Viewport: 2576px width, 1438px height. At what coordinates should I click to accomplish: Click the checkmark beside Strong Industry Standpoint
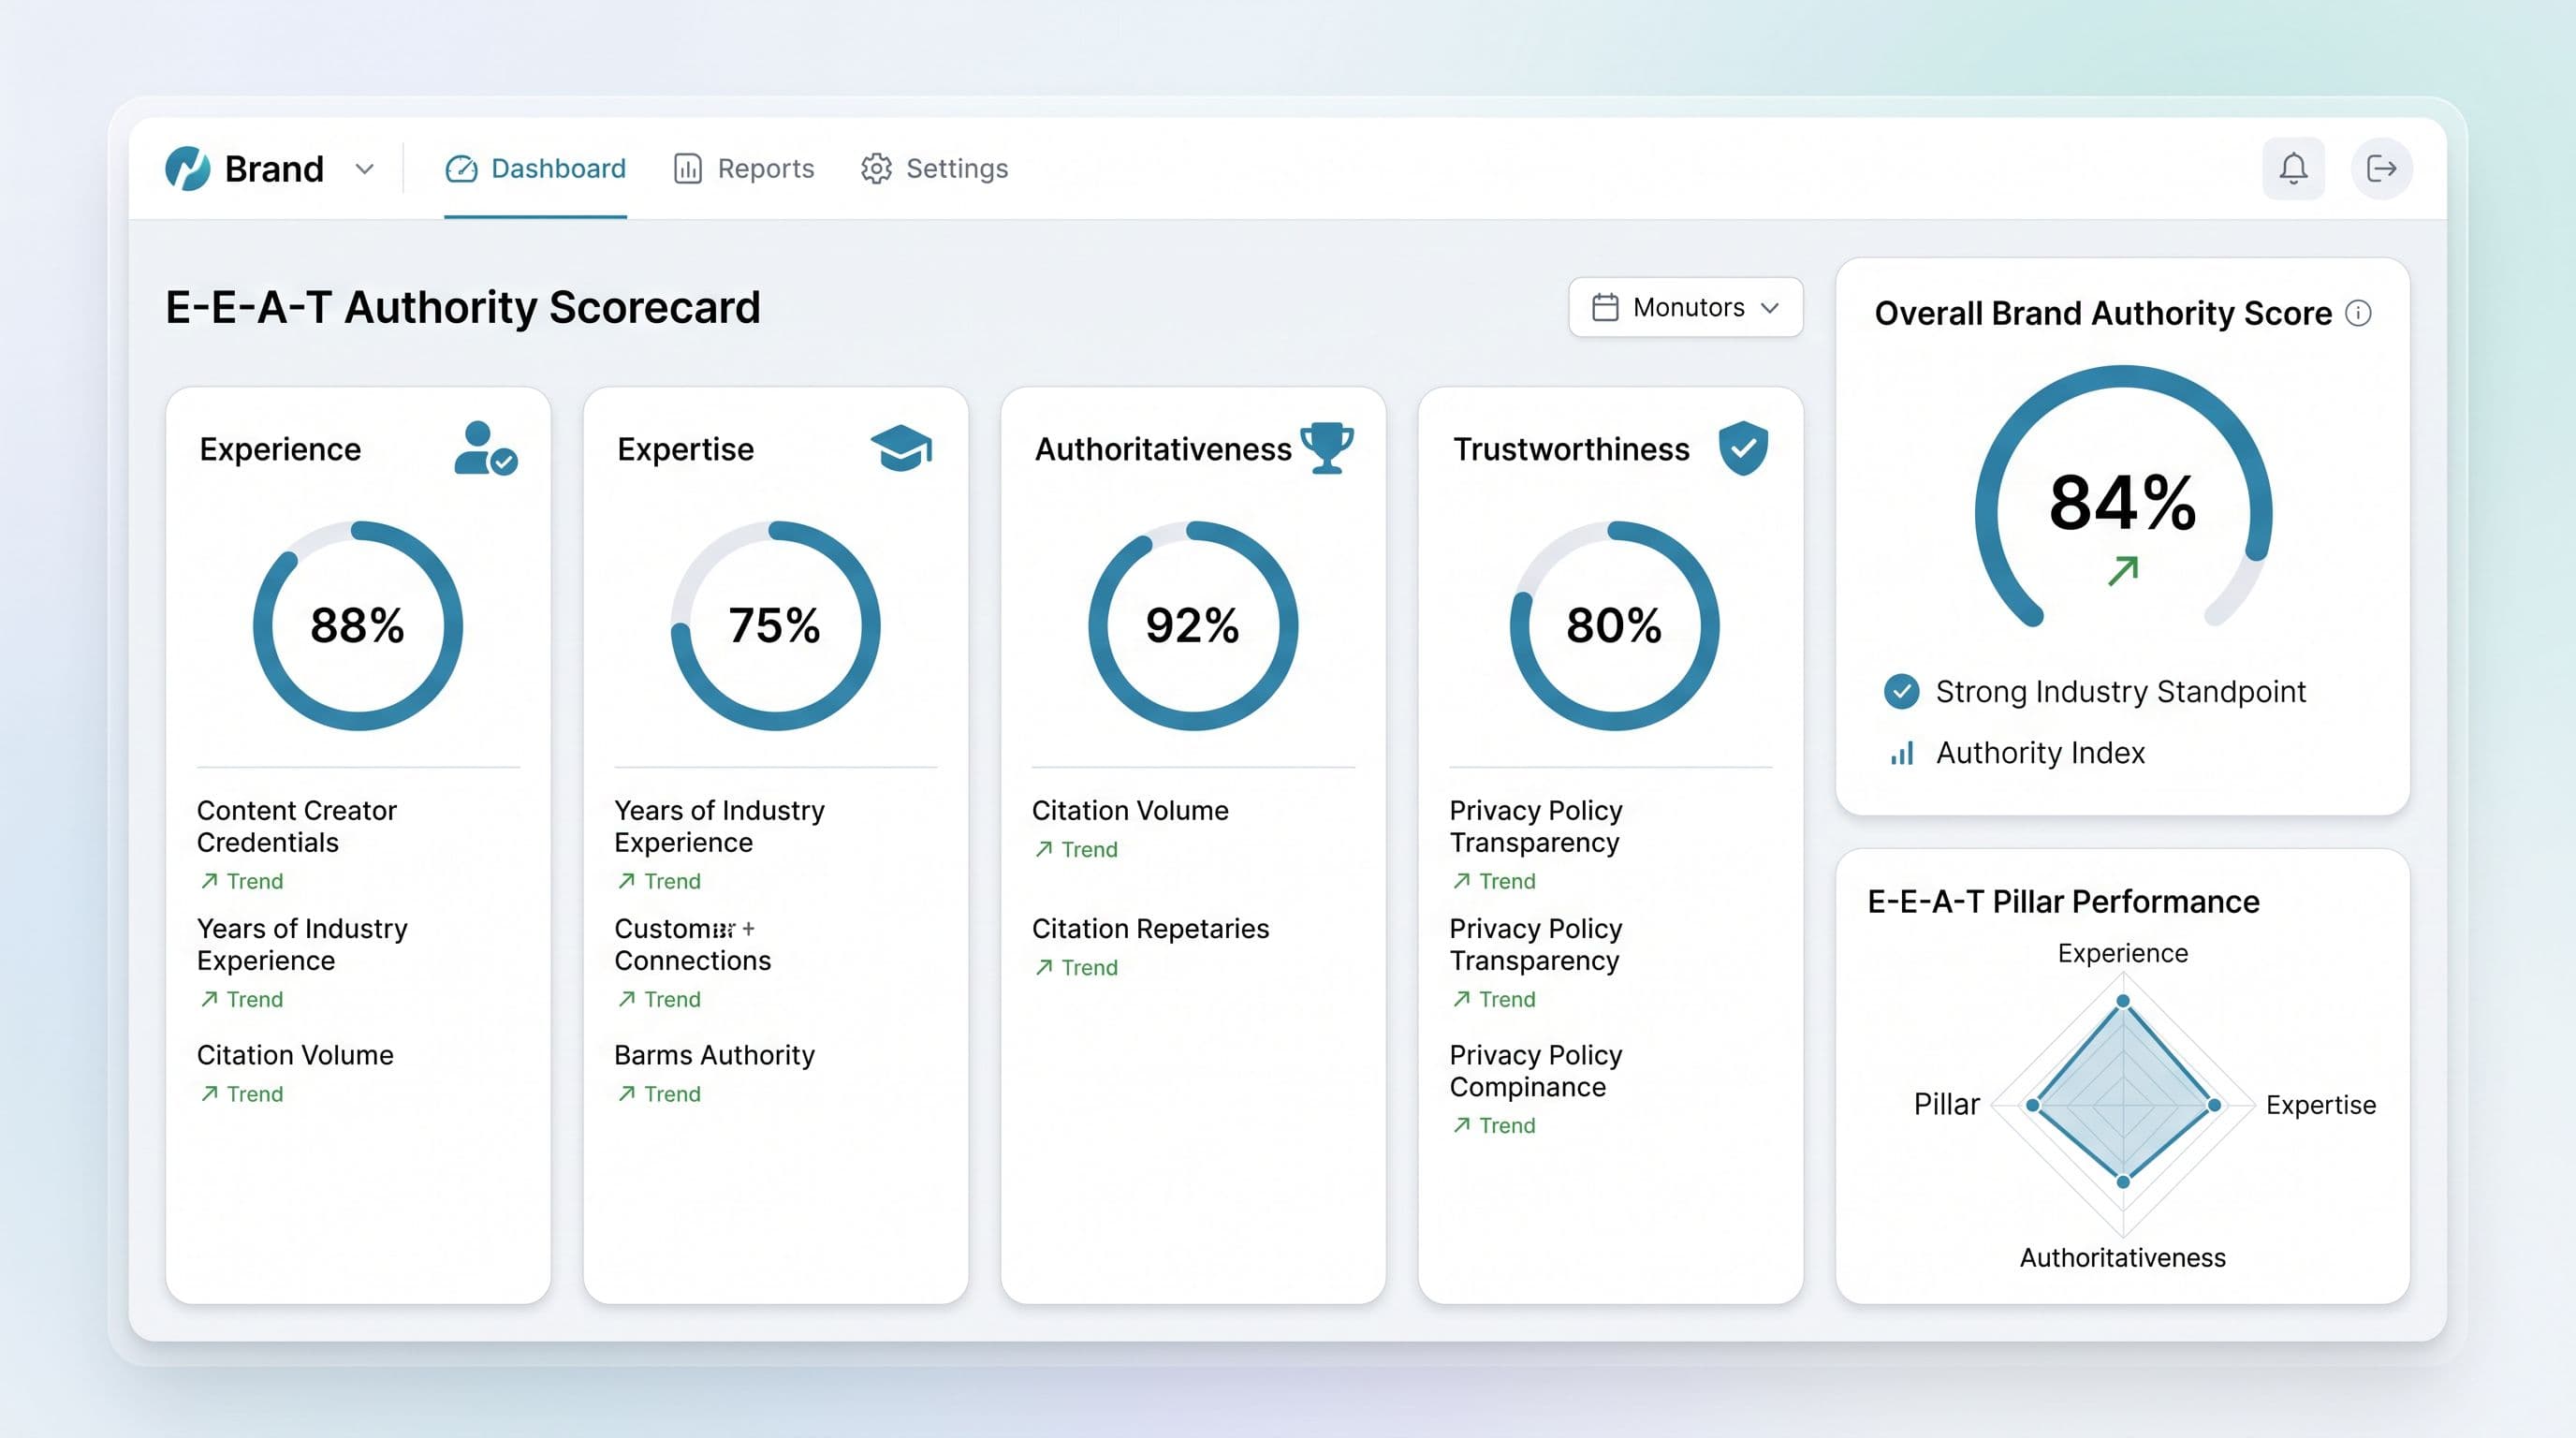pos(1901,691)
